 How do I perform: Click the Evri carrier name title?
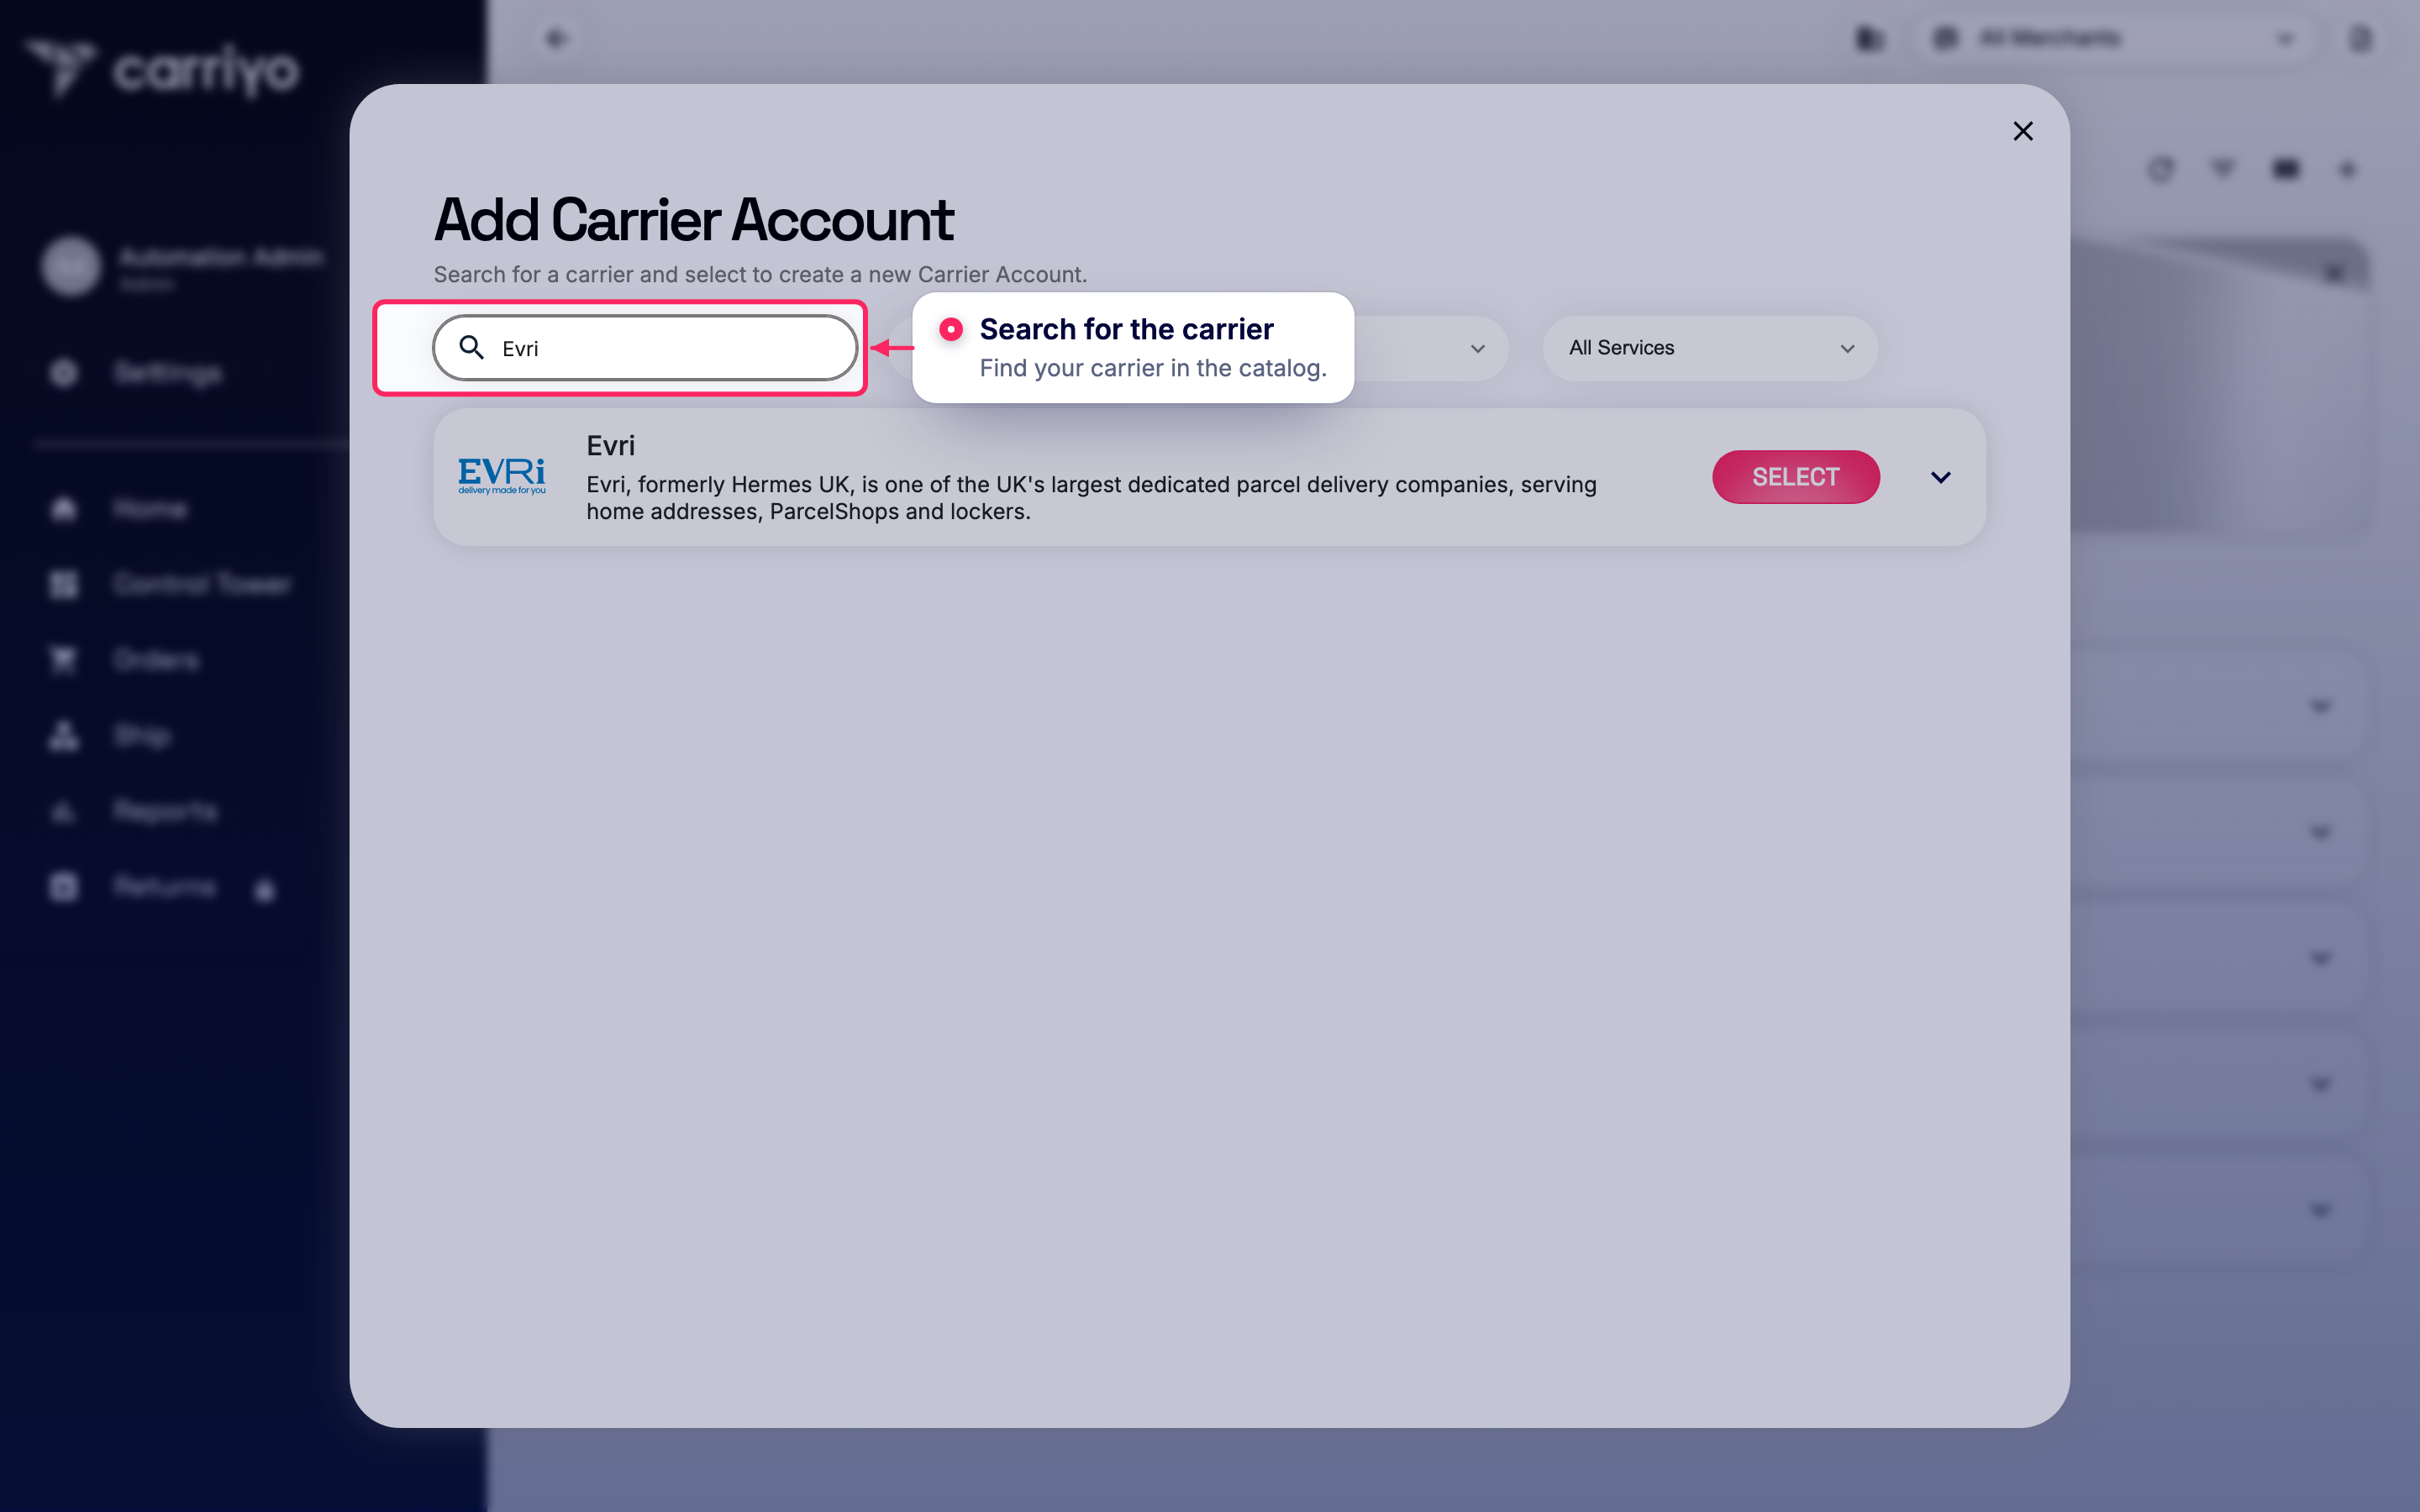pyautogui.click(x=610, y=446)
